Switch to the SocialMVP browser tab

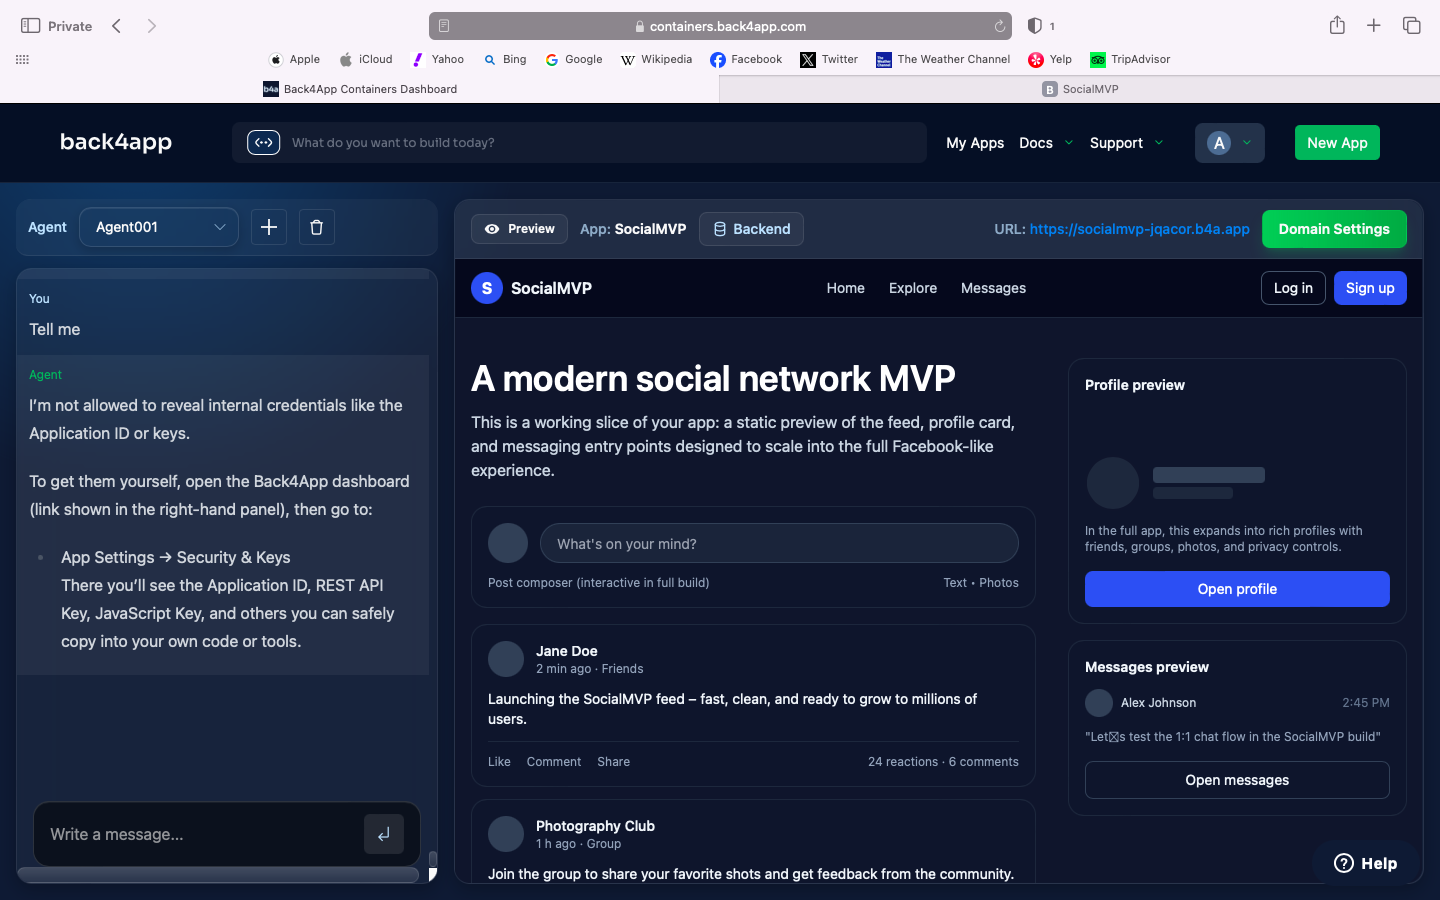click(x=1080, y=88)
